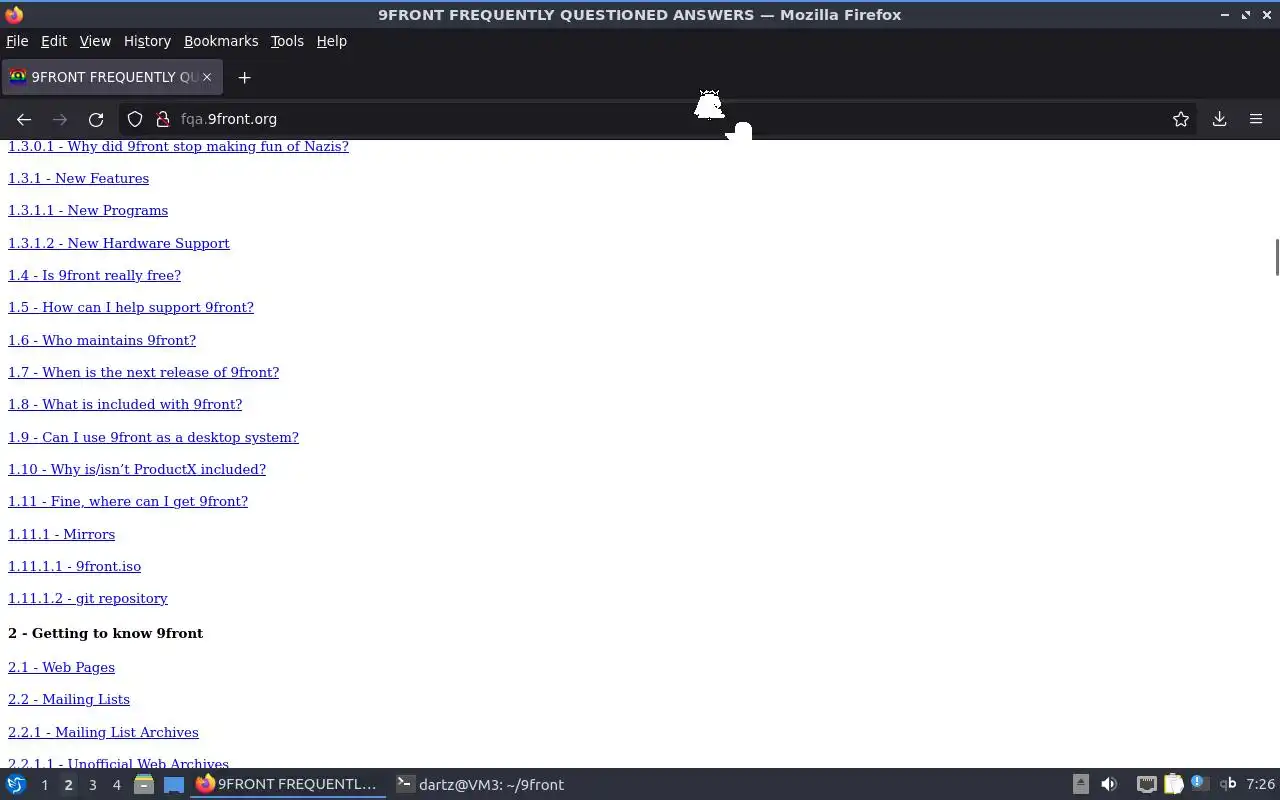The height and width of the screenshot is (800, 1280).
Task: Open the Tools menu
Action: tap(287, 41)
